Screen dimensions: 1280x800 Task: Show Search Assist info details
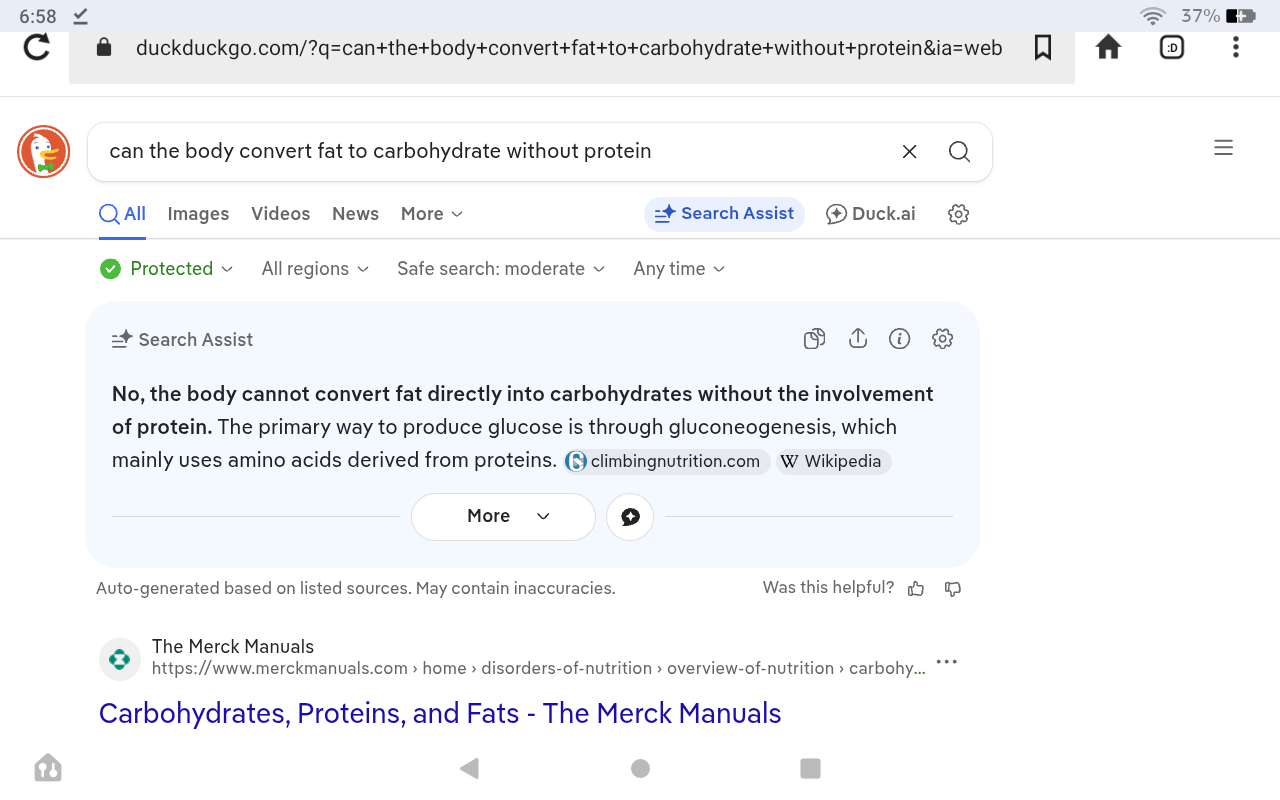[x=900, y=339]
